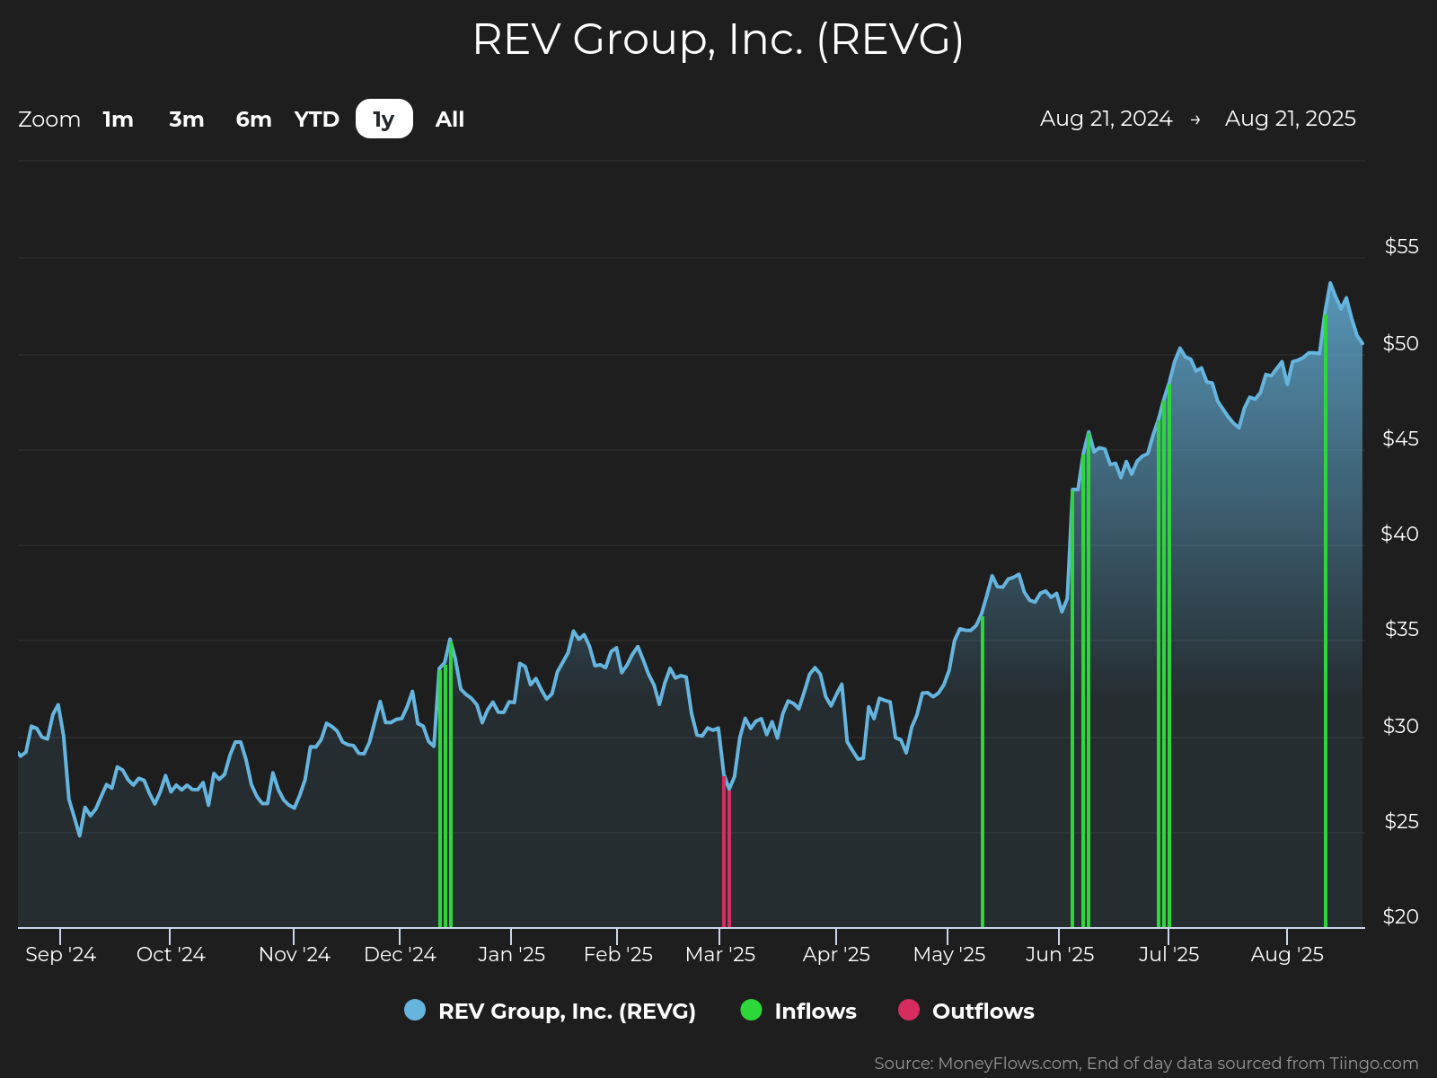1437x1078 pixels.
Task: Click the 'Aug '25' axis label
Action: [1287, 954]
